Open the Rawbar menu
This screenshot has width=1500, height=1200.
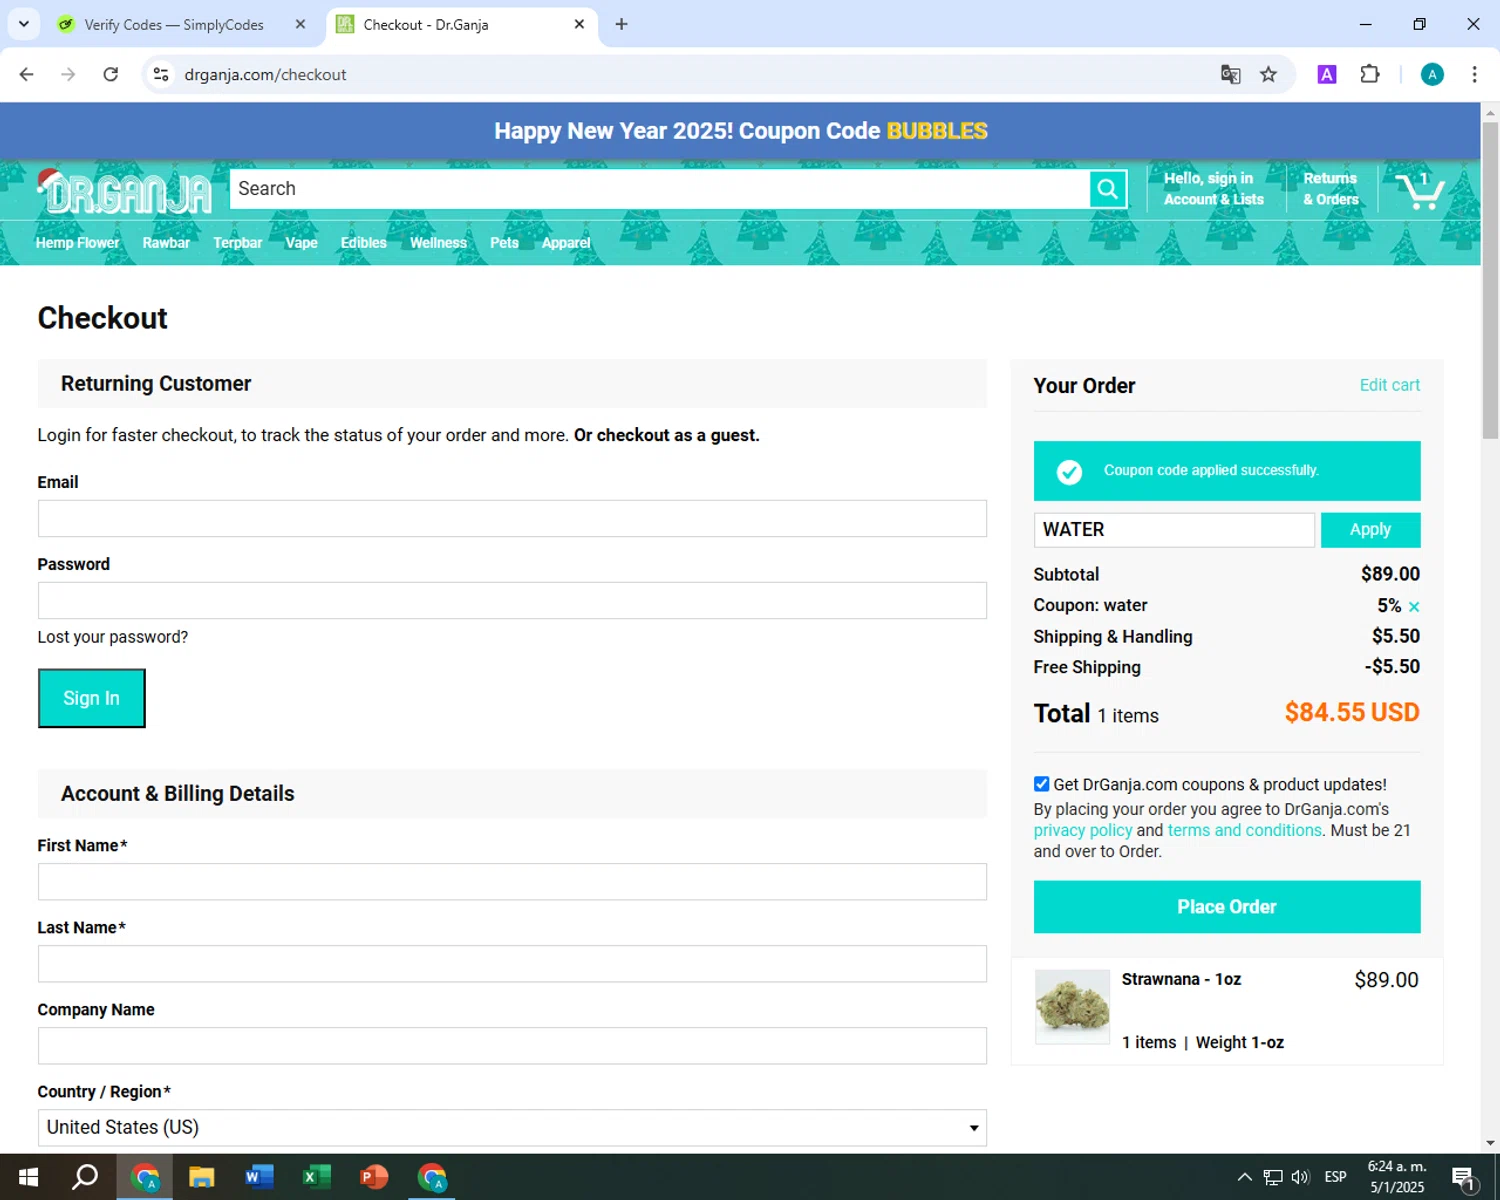tap(166, 243)
